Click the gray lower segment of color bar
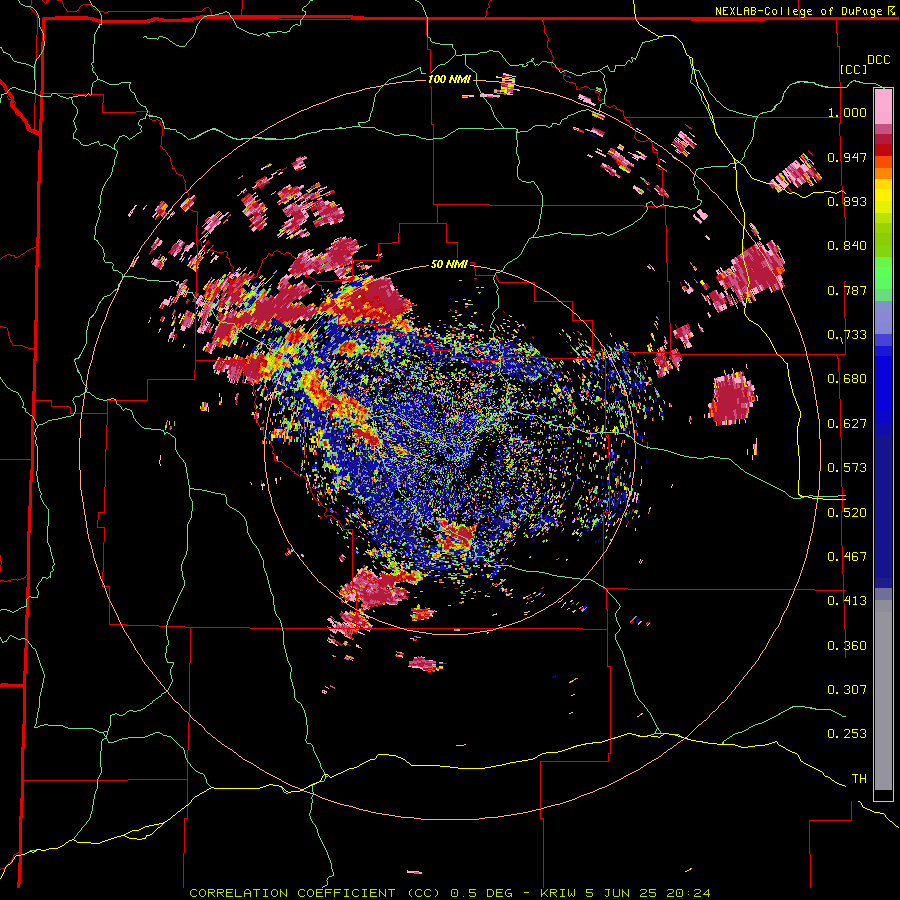900x900 pixels. point(883,695)
